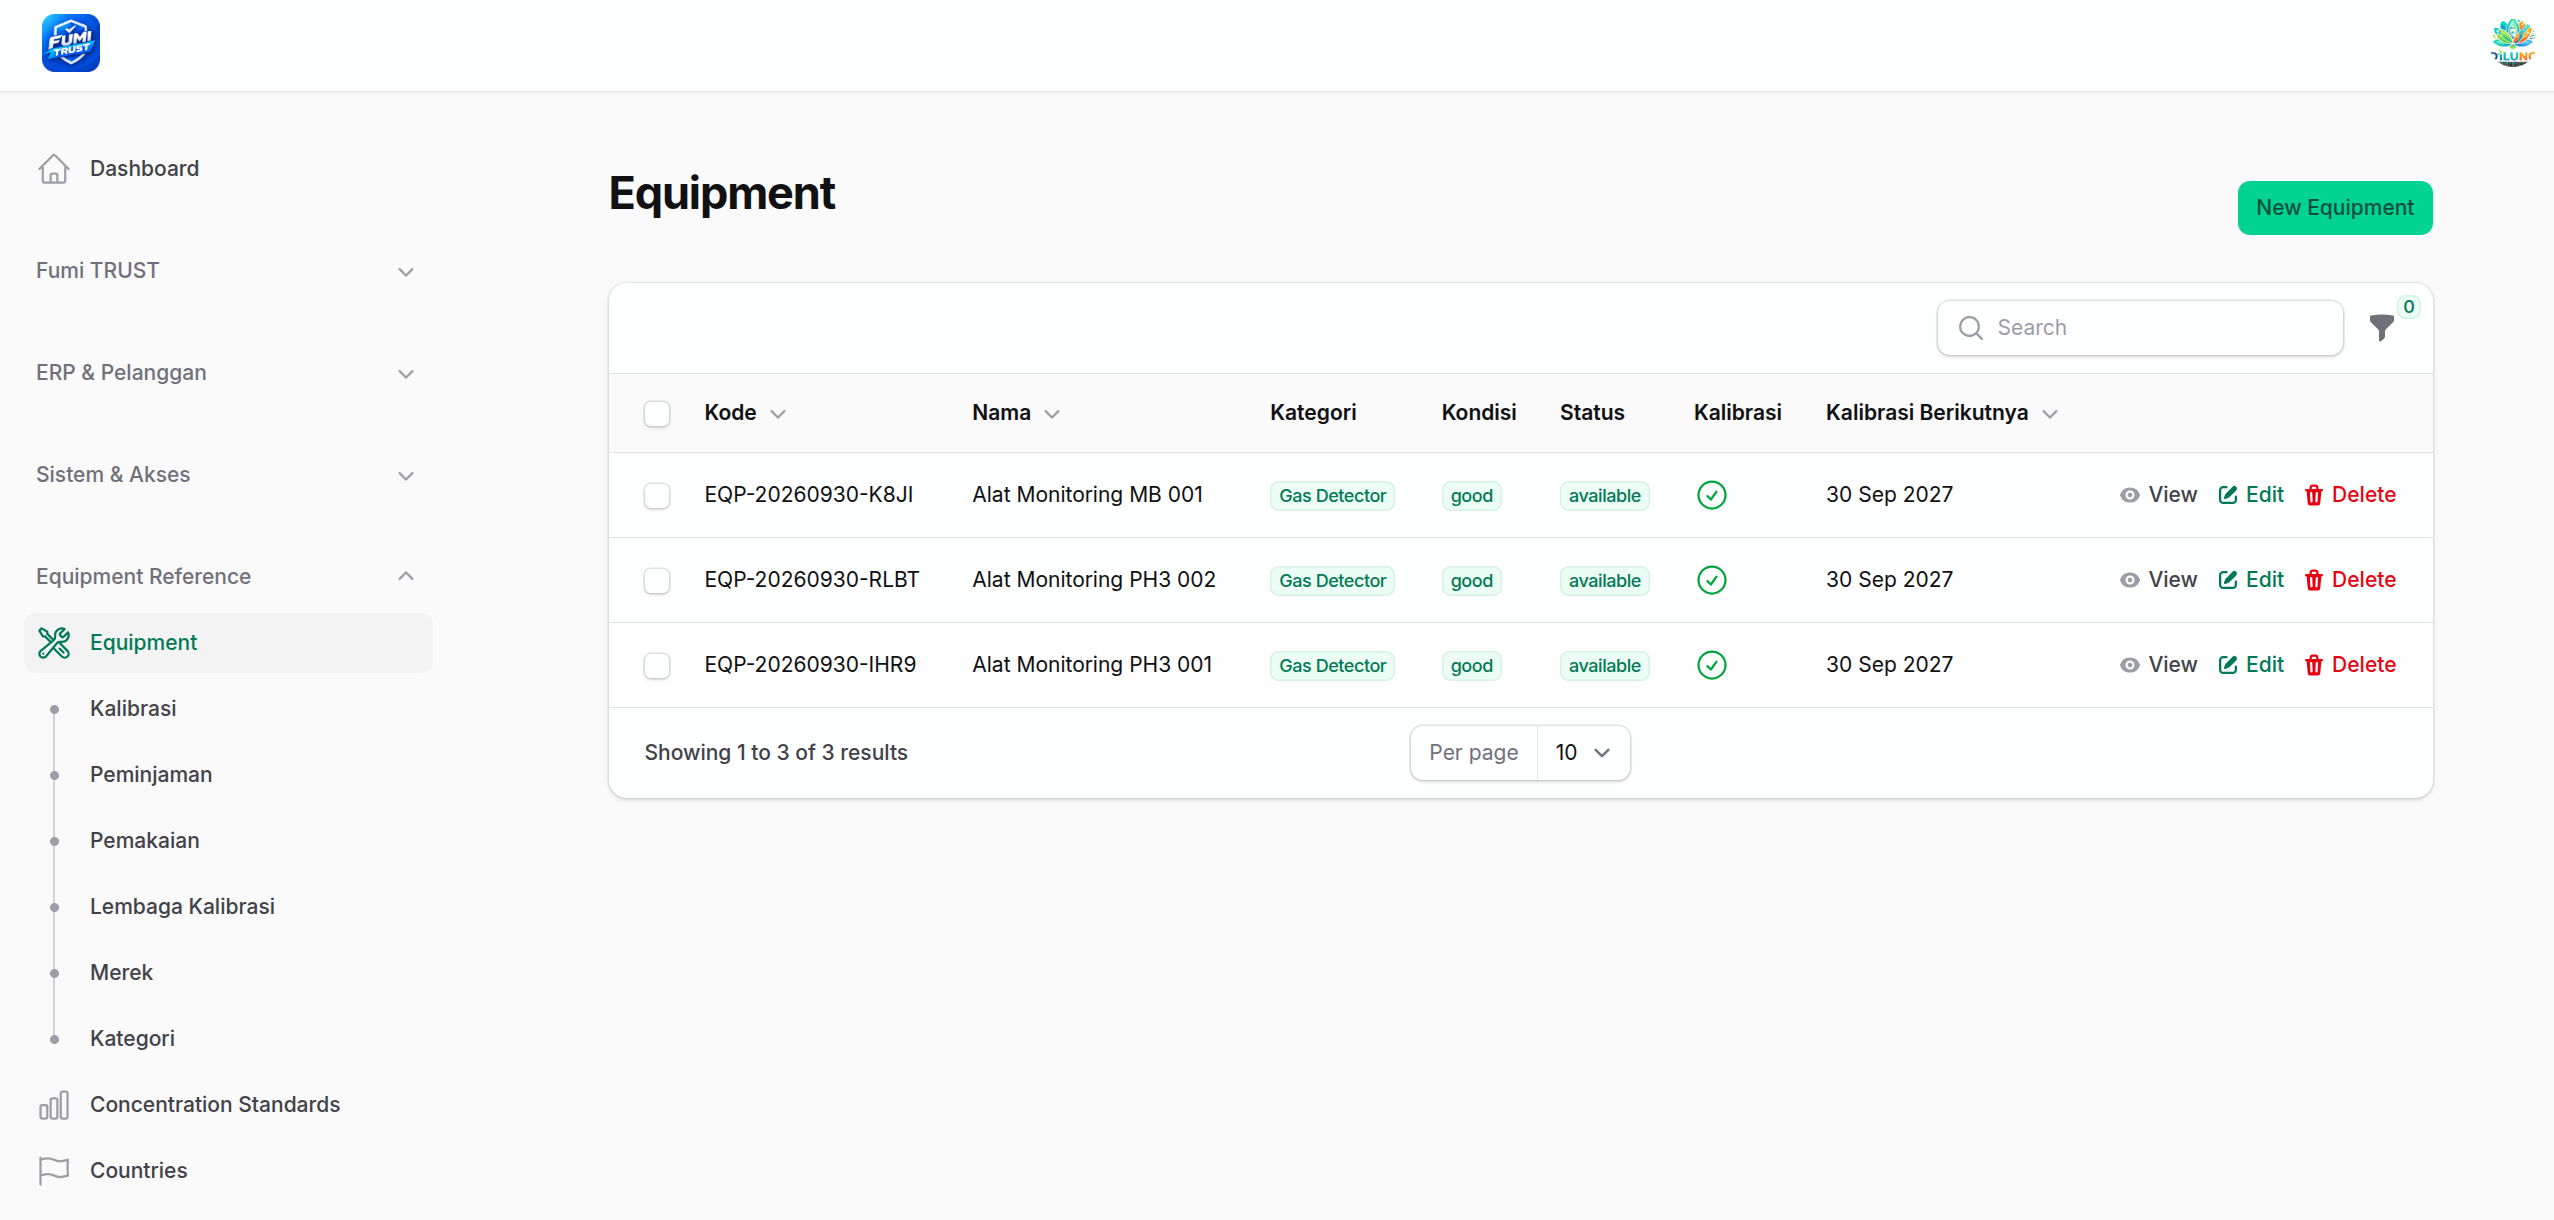View Alat Monitoring PH3 002 details
This screenshot has height=1220, width=2554.
coord(2157,580)
